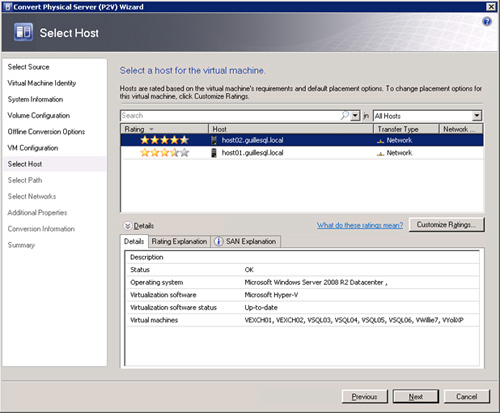Click the search magnifier icon
This screenshot has height=413, width=500.
click(345, 115)
